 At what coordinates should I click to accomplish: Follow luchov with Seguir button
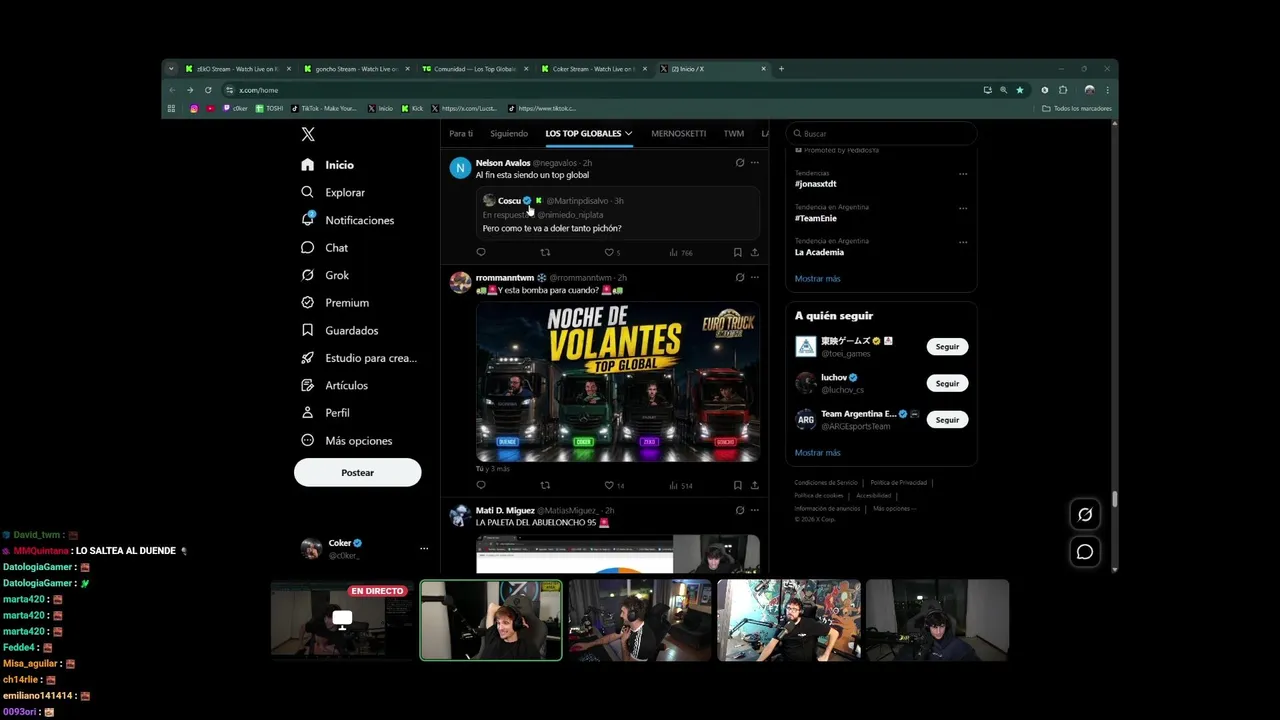[x=947, y=383]
